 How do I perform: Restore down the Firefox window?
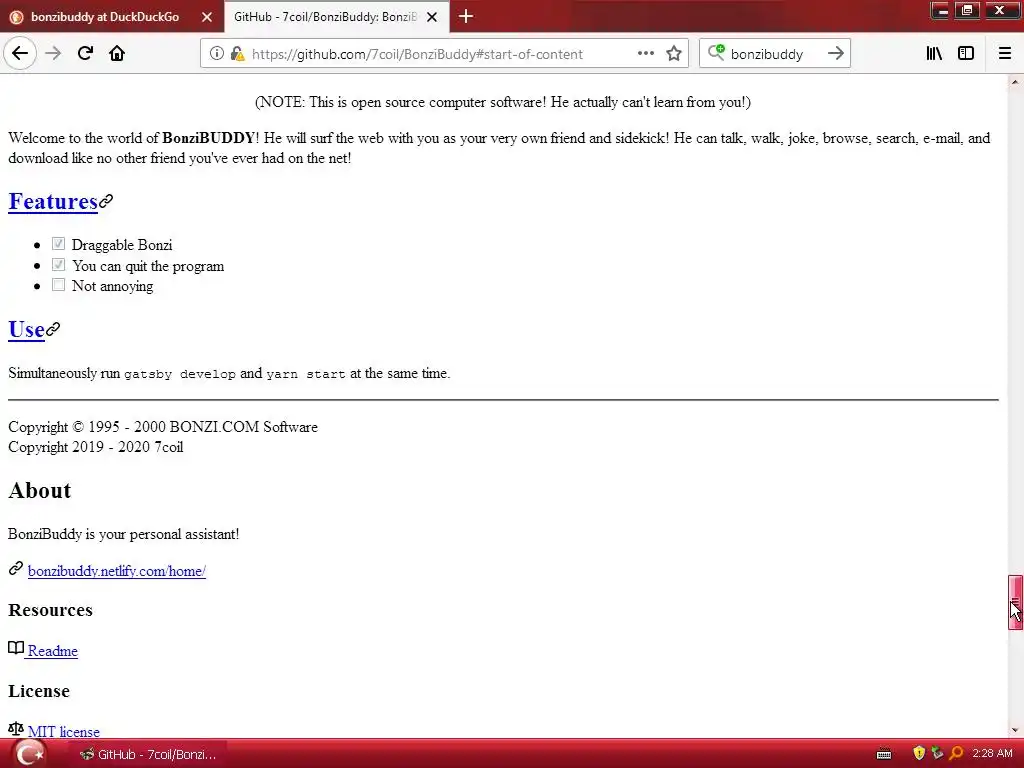click(968, 10)
